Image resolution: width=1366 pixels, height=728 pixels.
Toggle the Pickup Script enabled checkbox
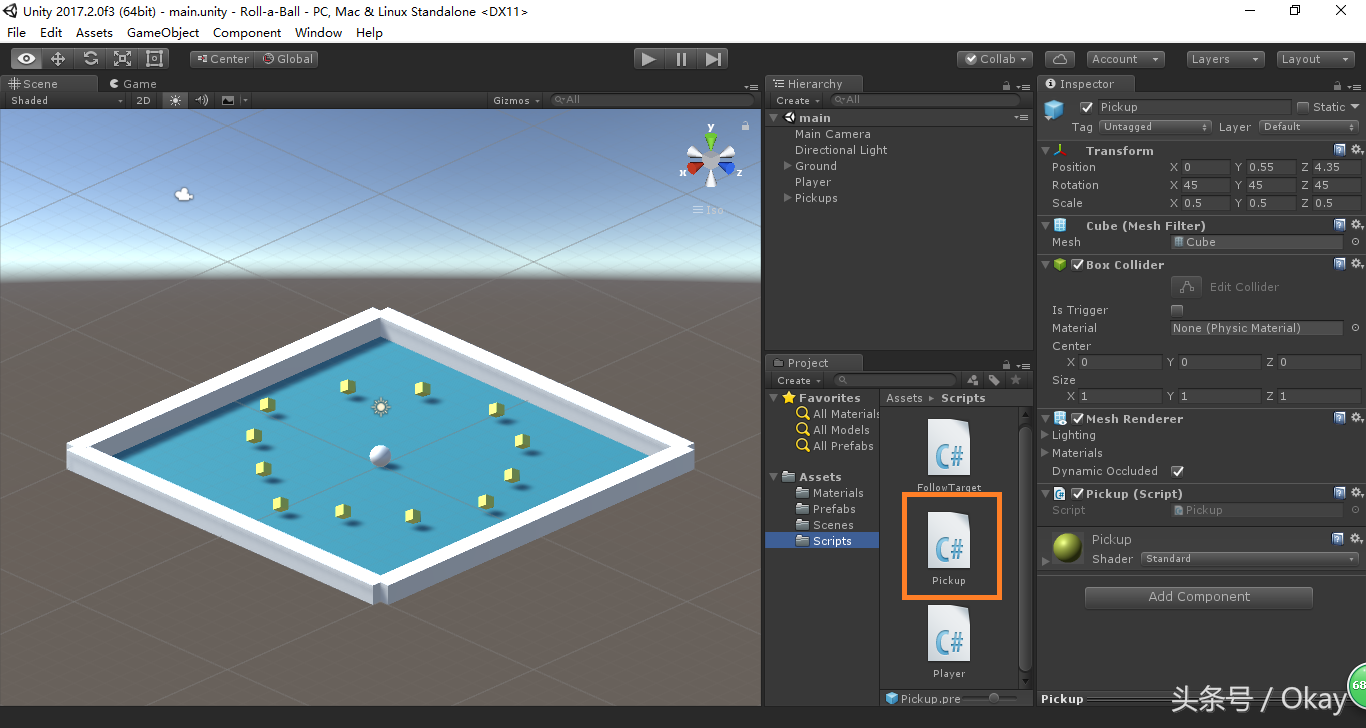click(1078, 494)
